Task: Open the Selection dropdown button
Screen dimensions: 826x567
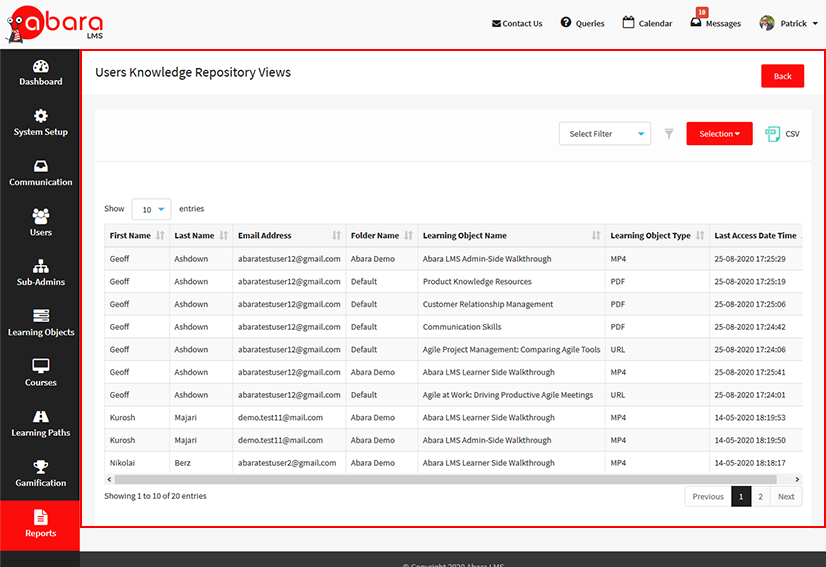Action: (719, 134)
